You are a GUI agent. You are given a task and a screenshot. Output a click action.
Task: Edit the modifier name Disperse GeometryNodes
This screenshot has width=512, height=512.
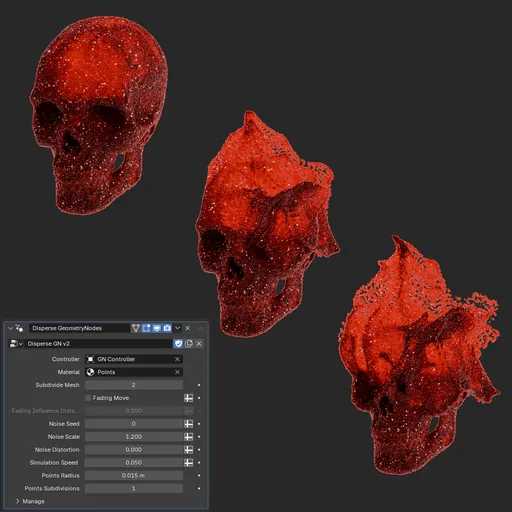point(79,328)
